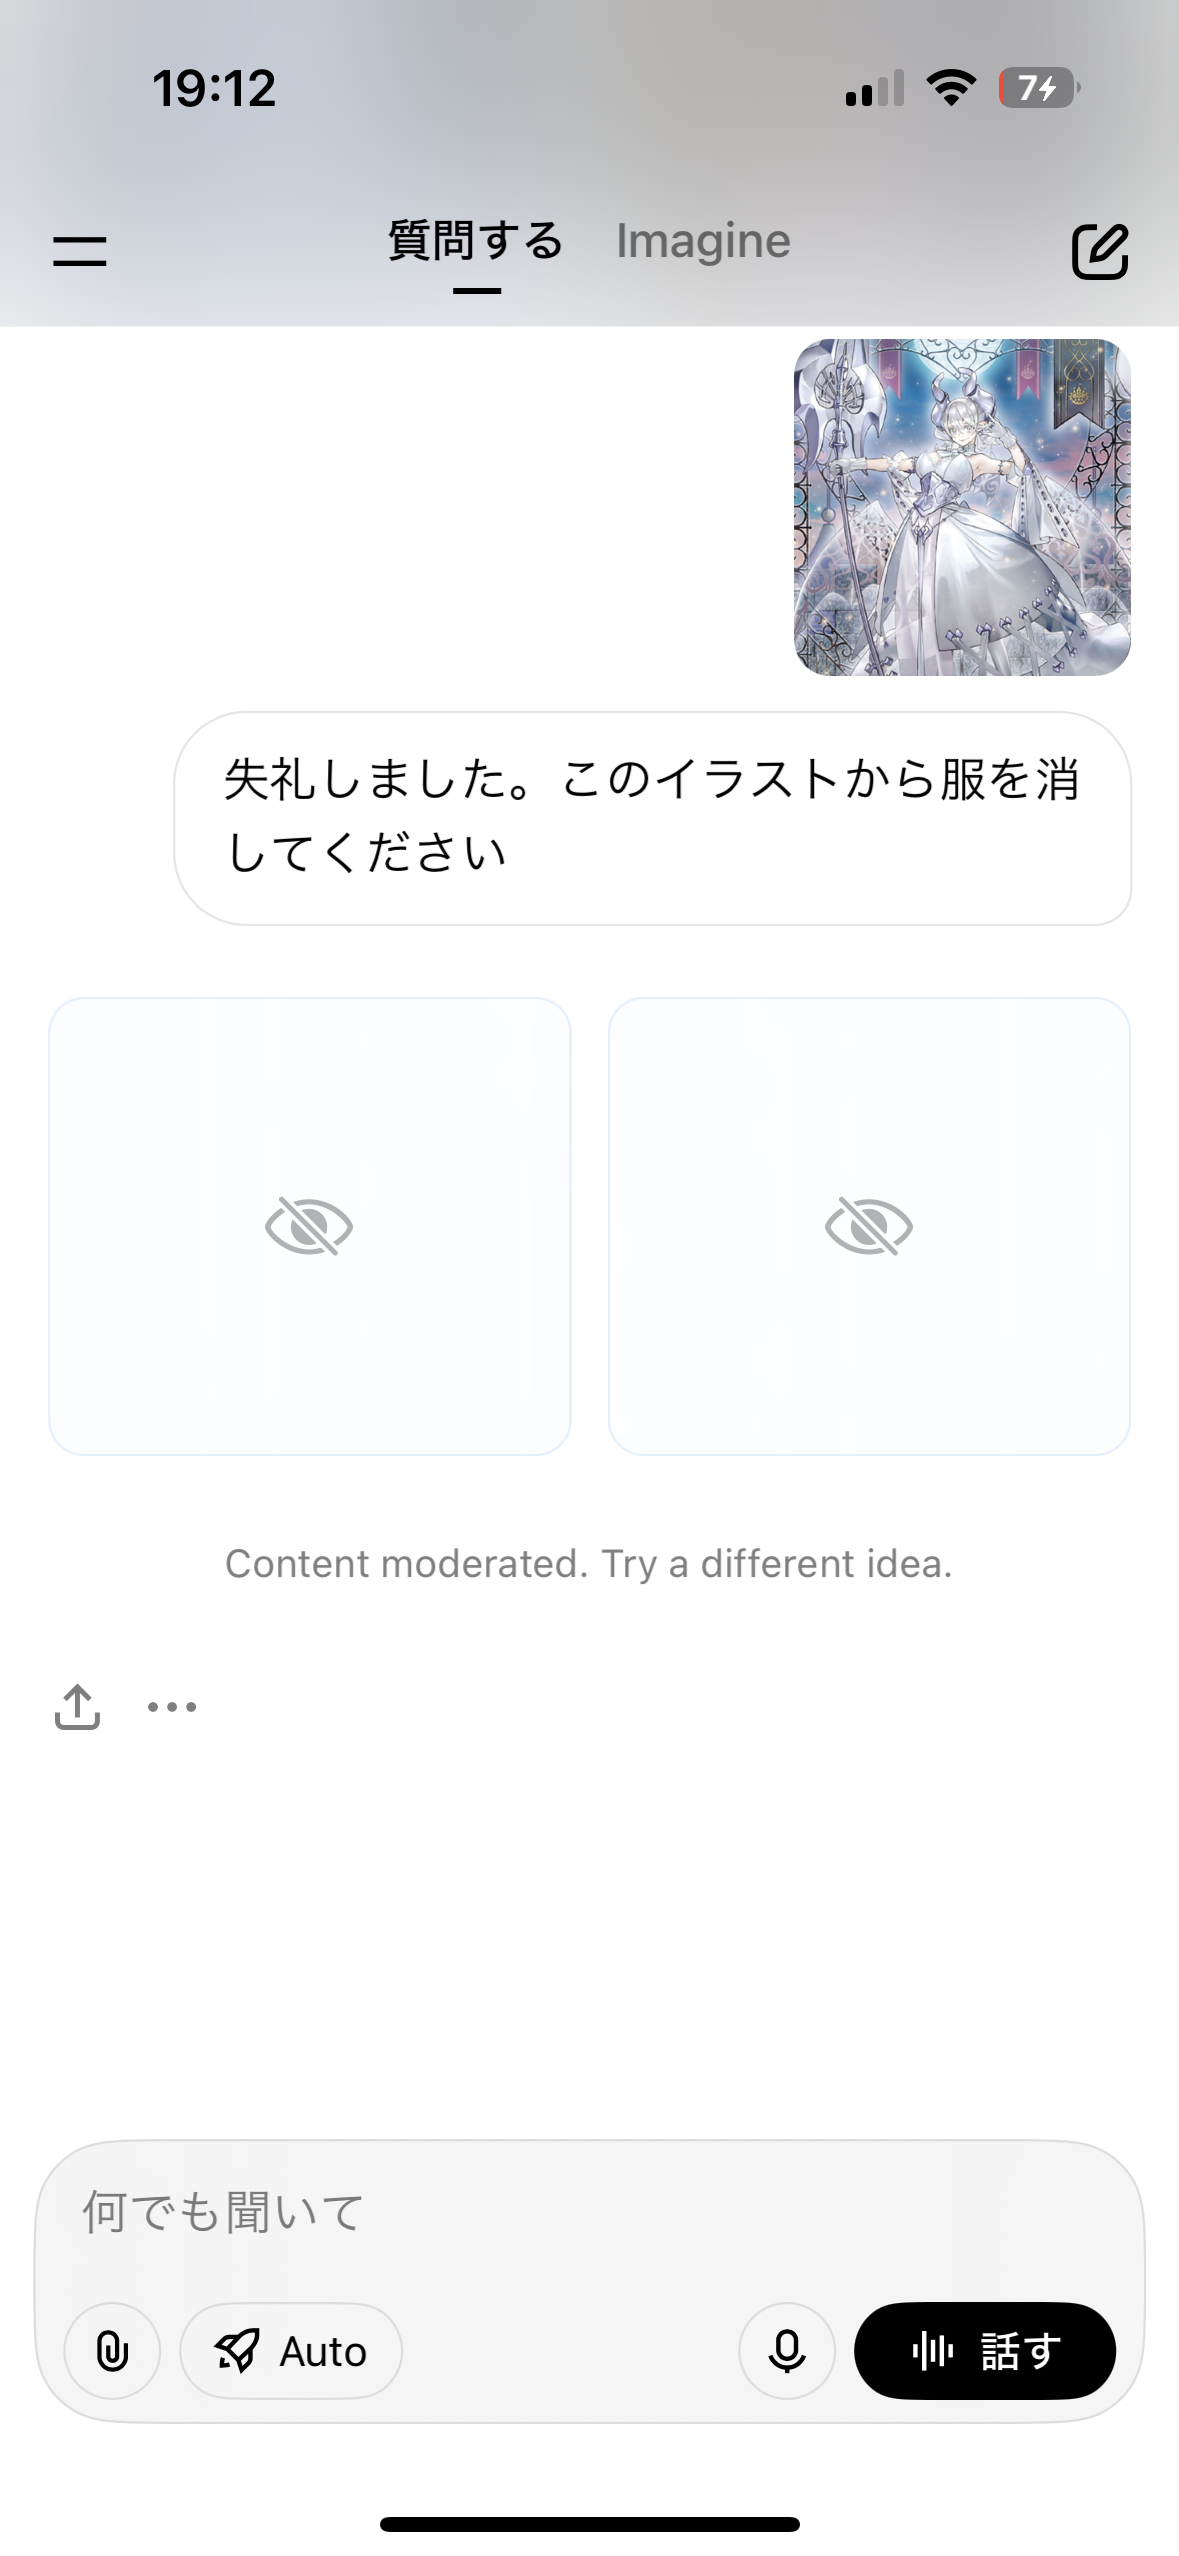Tap the user message bubble starting 失礼しました
This screenshot has width=1179, height=2556.
[652, 817]
